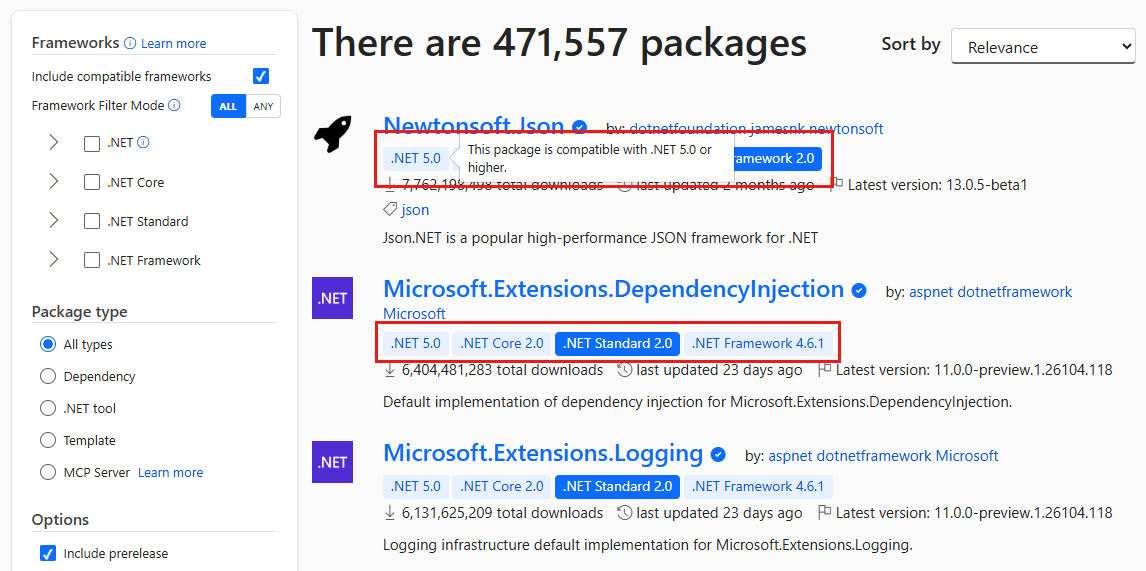
Task: Expand the .NET Core framework chevron
Action: click(x=53, y=181)
